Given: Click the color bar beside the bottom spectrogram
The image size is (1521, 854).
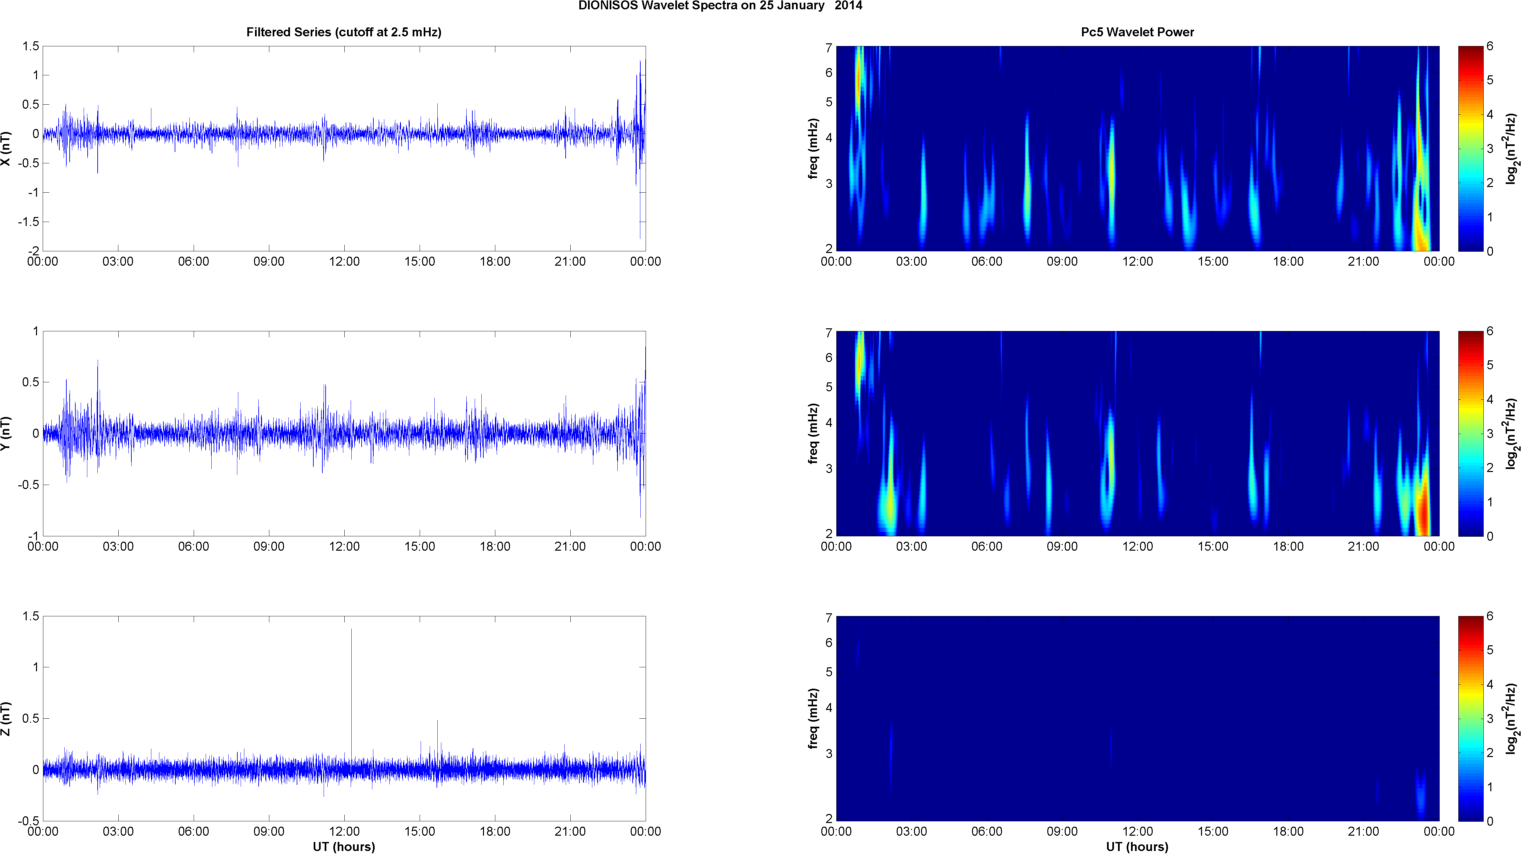Looking at the screenshot, I should pyautogui.click(x=1470, y=718).
